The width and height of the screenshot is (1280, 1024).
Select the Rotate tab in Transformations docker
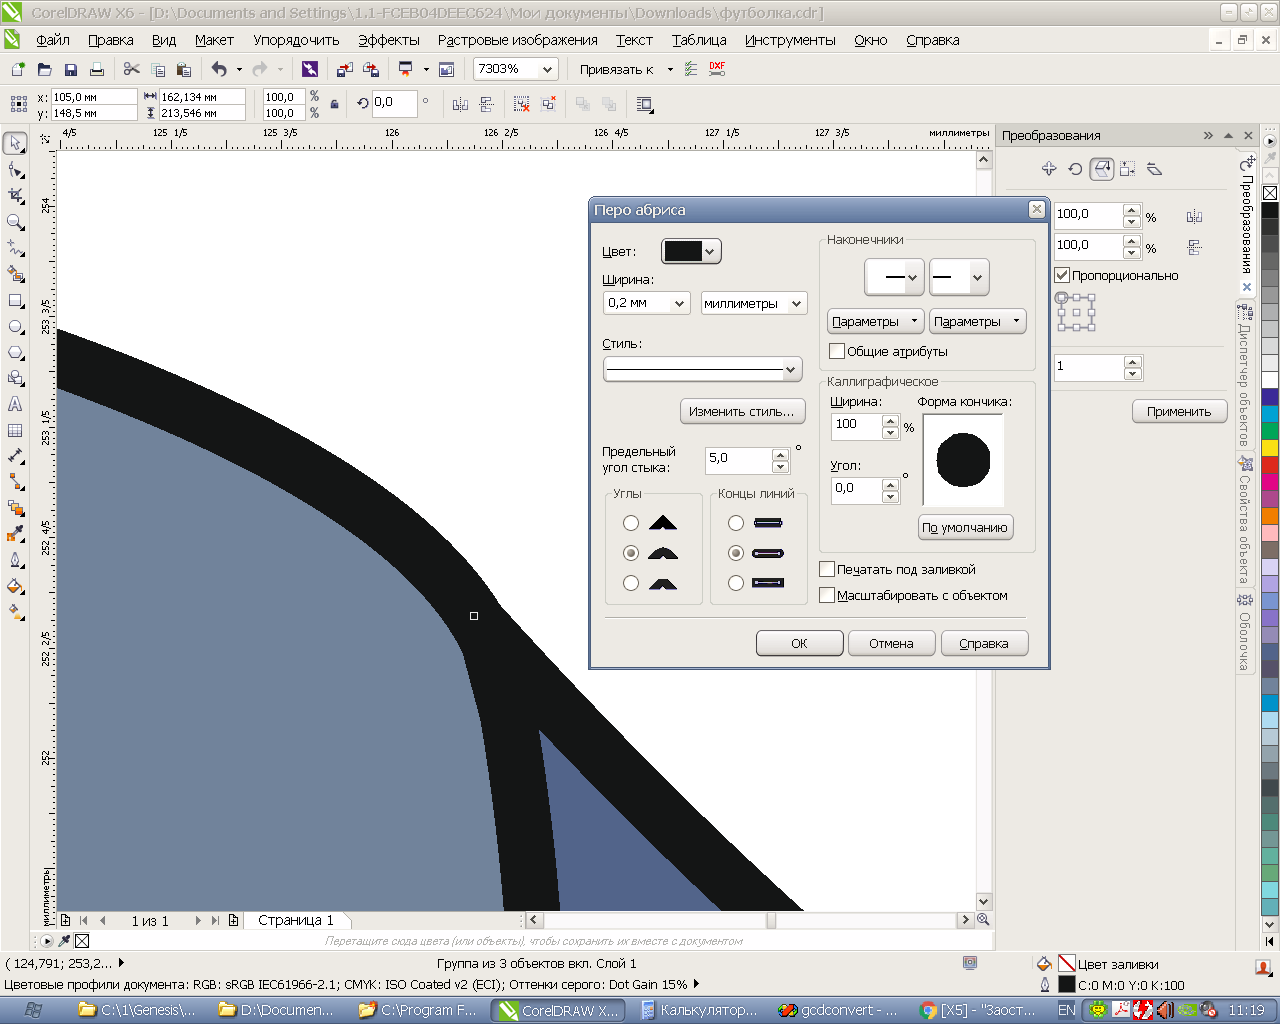tap(1075, 169)
